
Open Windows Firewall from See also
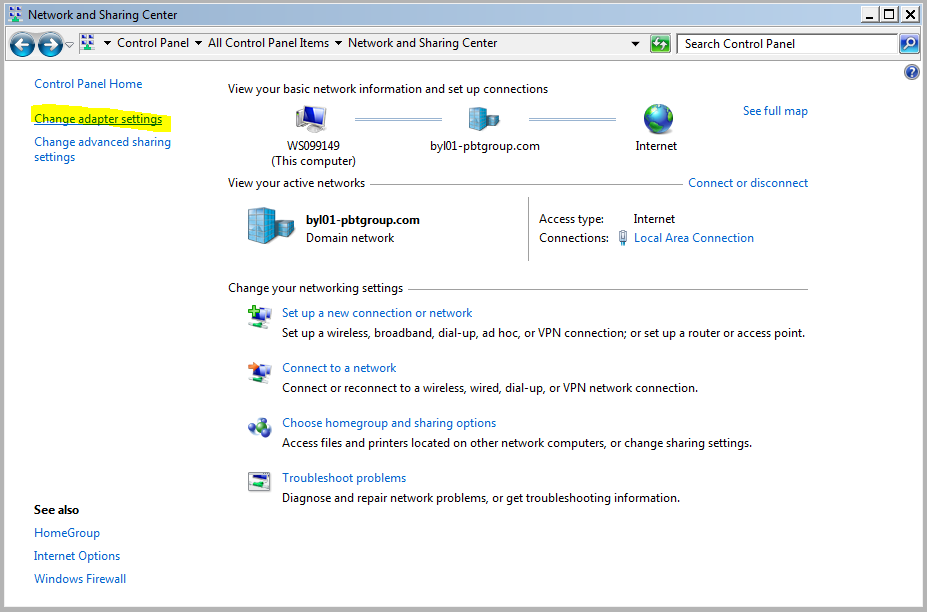tap(79, 578)
